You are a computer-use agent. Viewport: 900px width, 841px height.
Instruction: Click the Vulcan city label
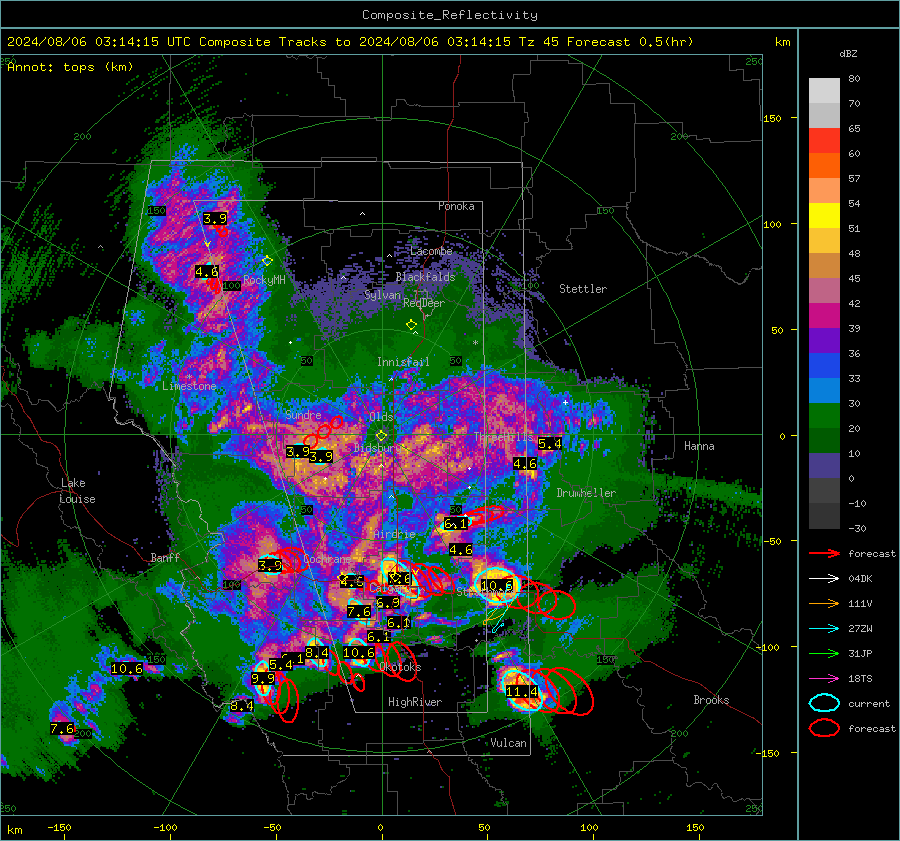click(508, 743)
